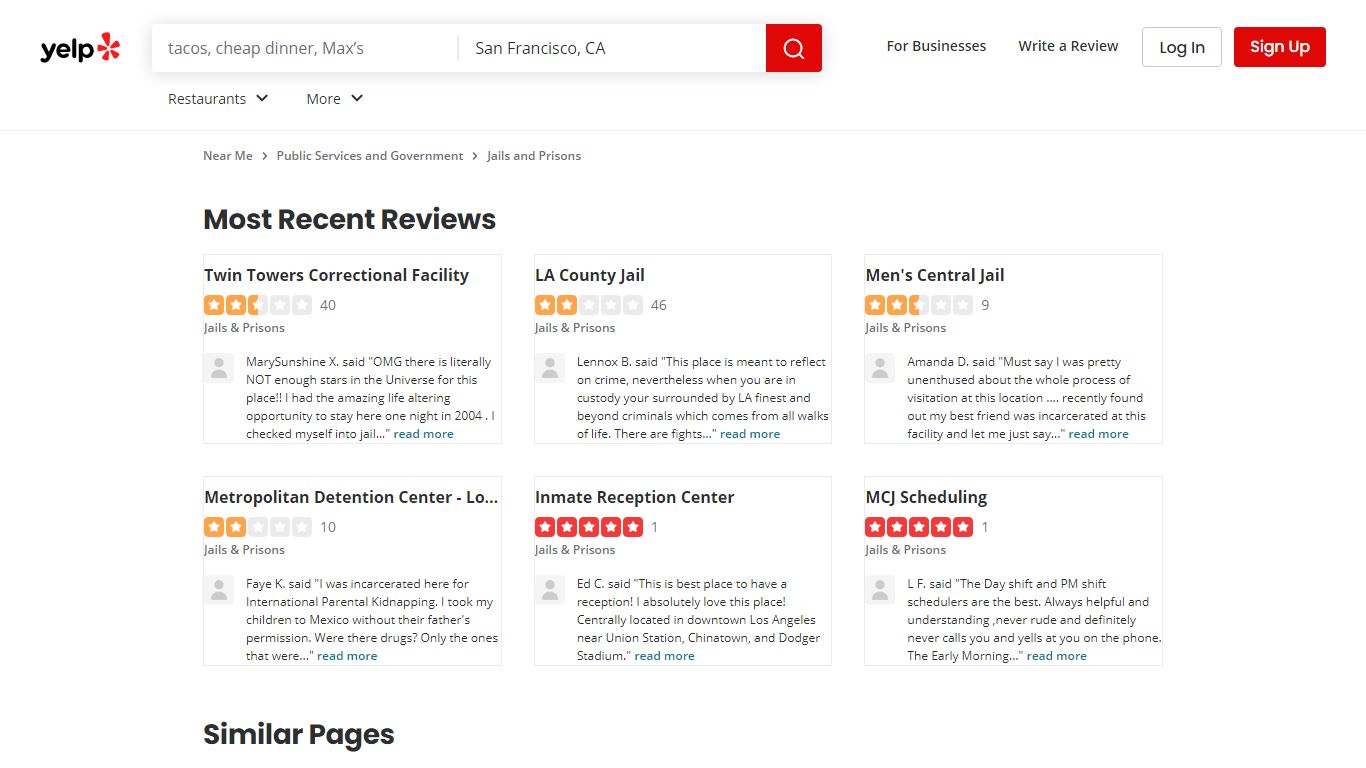Click Twin Towers Correctional Facility star rating
The height and width of the screenshot is (768, 1366).
coord(258,305)
